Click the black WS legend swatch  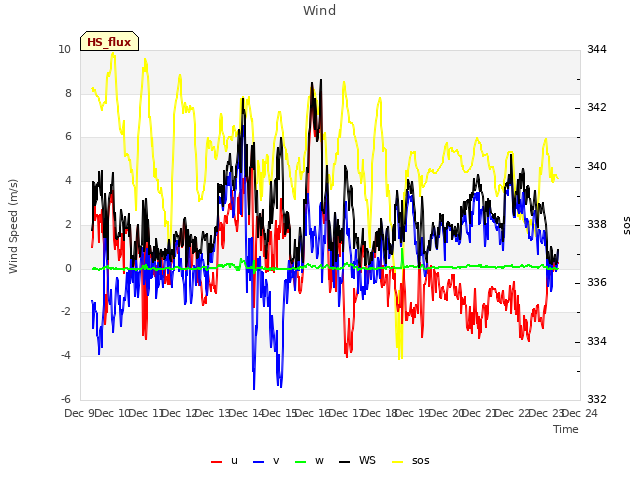pos(344,462)
